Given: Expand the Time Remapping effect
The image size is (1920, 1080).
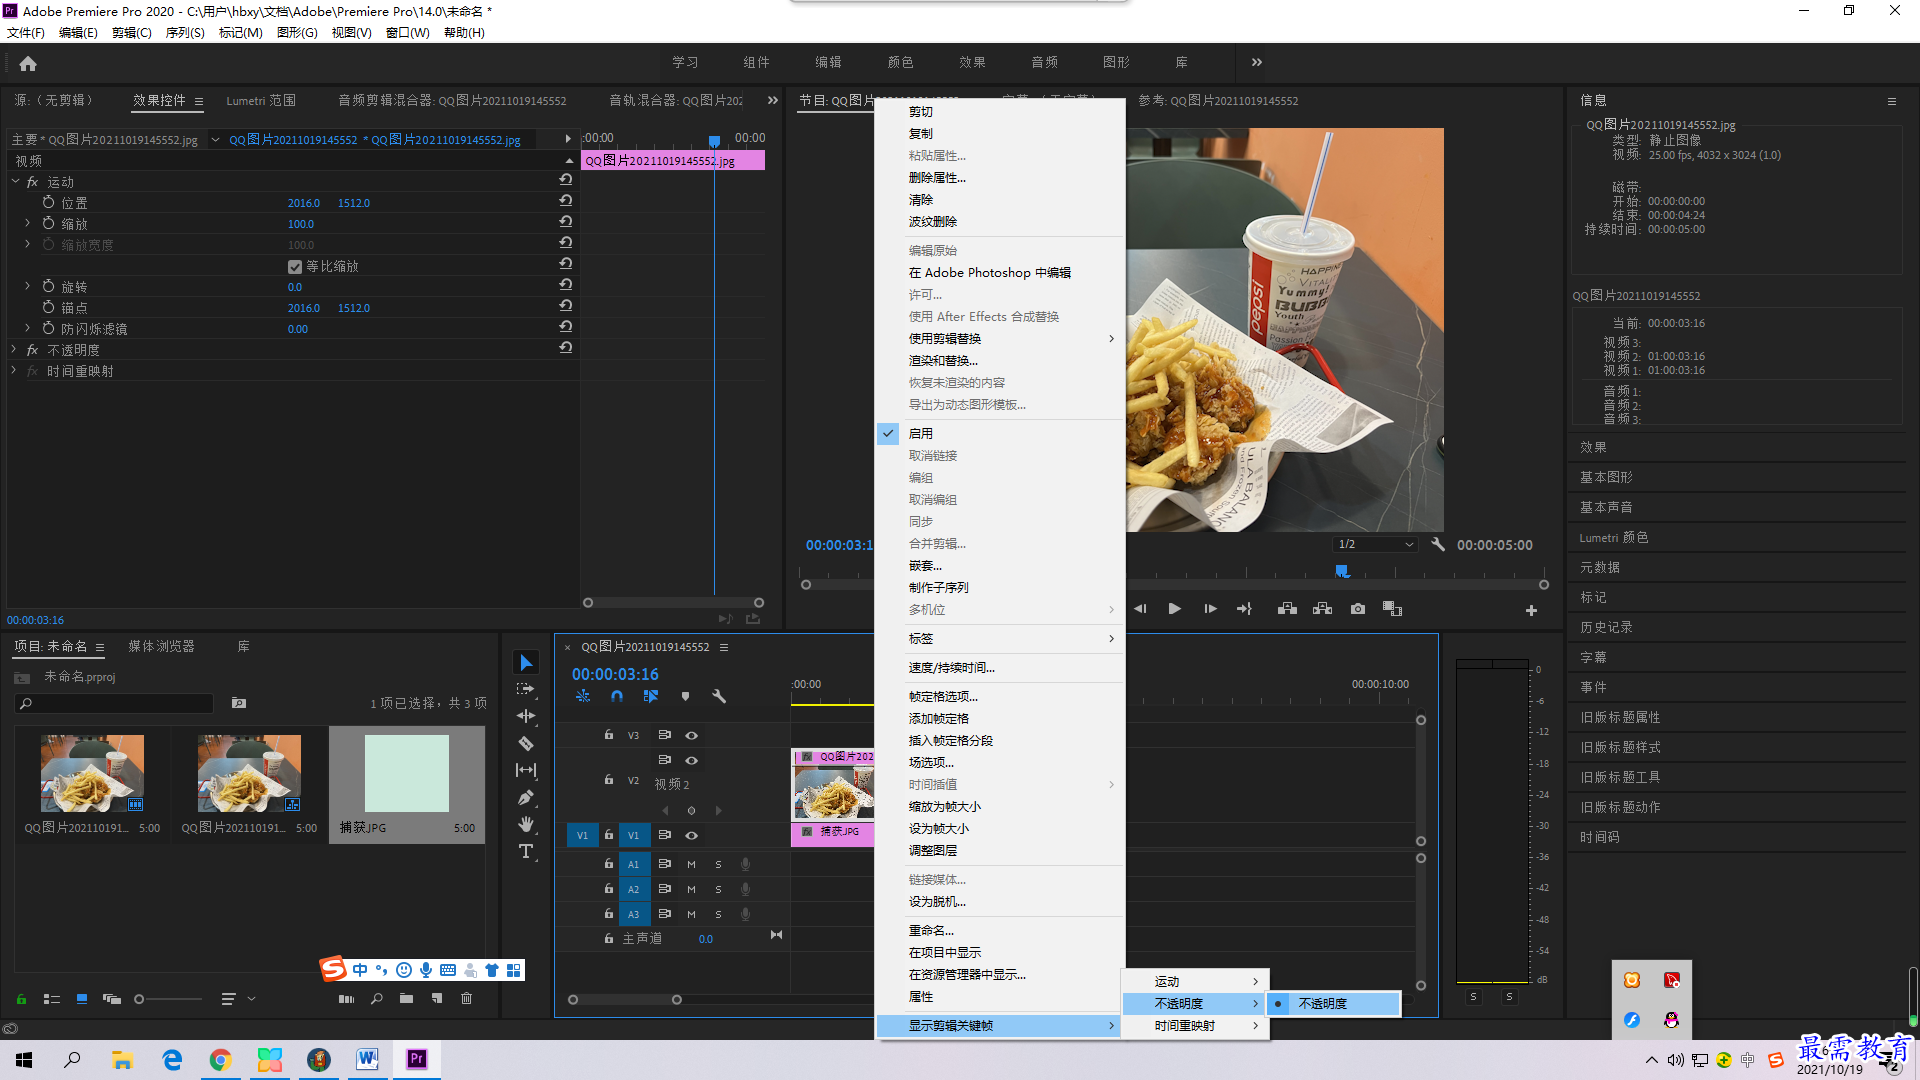Looking at the screenshot, I should tap(14, 371).
